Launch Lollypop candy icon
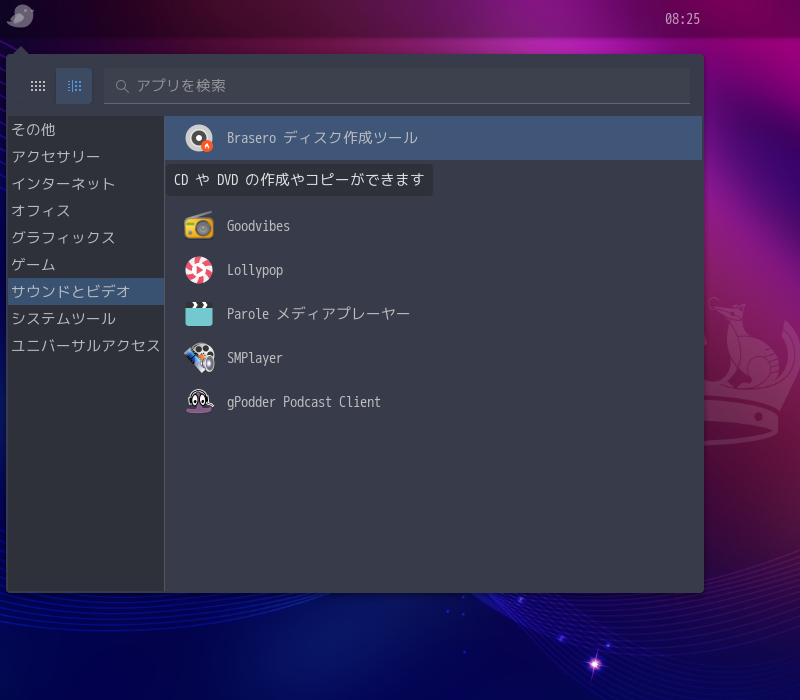The width and height of the screenshot is (800, 700). tap(199, 270)
